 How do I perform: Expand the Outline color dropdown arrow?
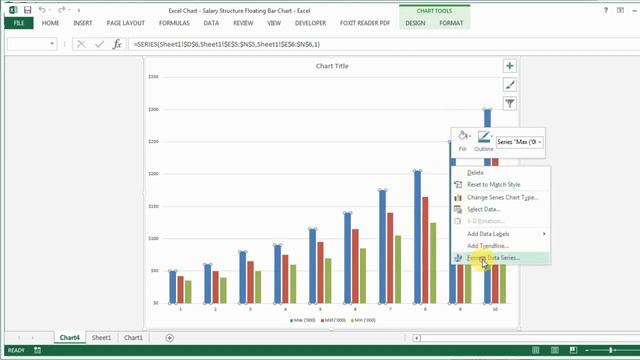(x=491, y=136)
